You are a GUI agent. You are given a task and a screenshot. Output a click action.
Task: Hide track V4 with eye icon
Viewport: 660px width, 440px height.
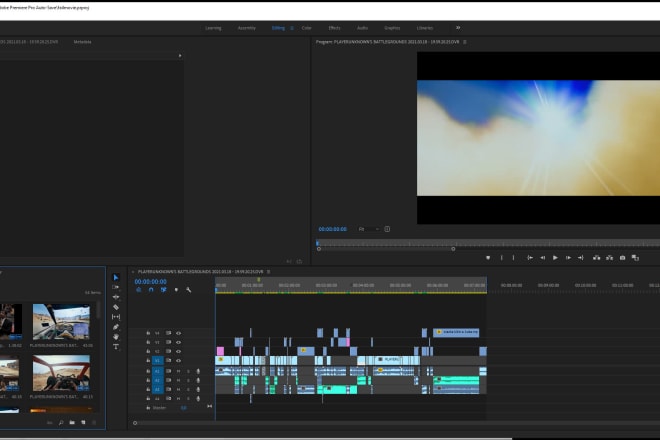[178, 333]
